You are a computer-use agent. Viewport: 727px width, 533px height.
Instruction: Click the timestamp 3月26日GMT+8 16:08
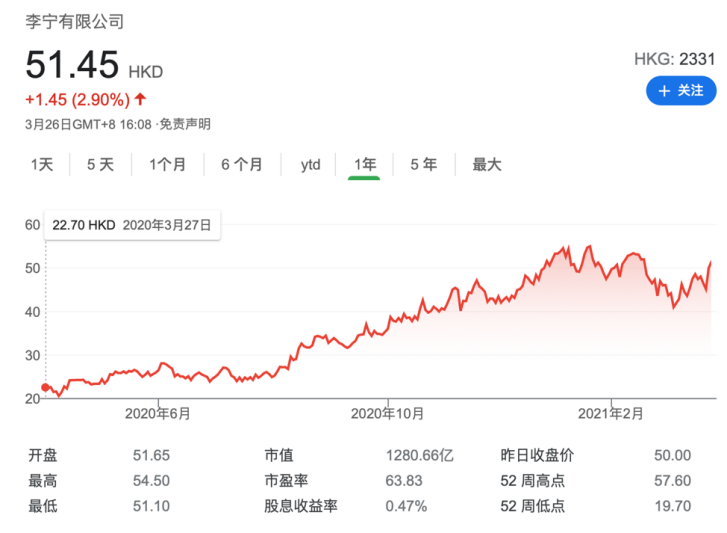point(88,124)
